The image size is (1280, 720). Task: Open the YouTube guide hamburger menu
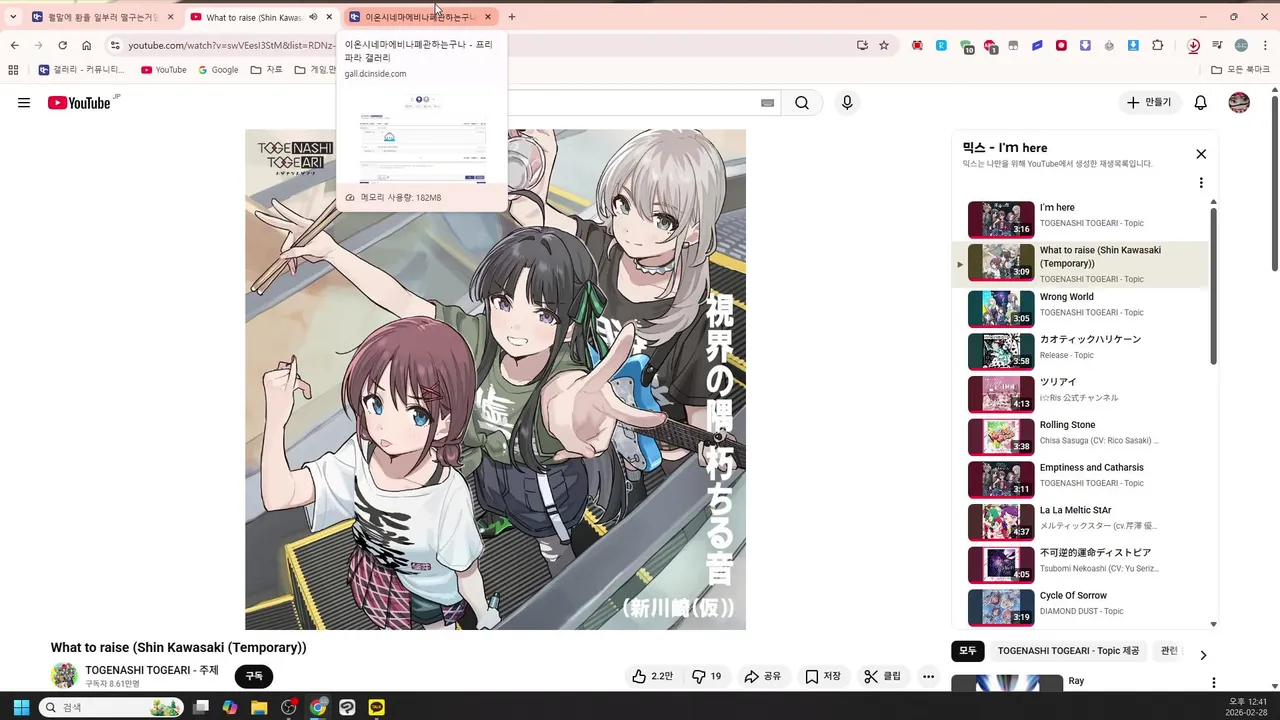(24, 103)
